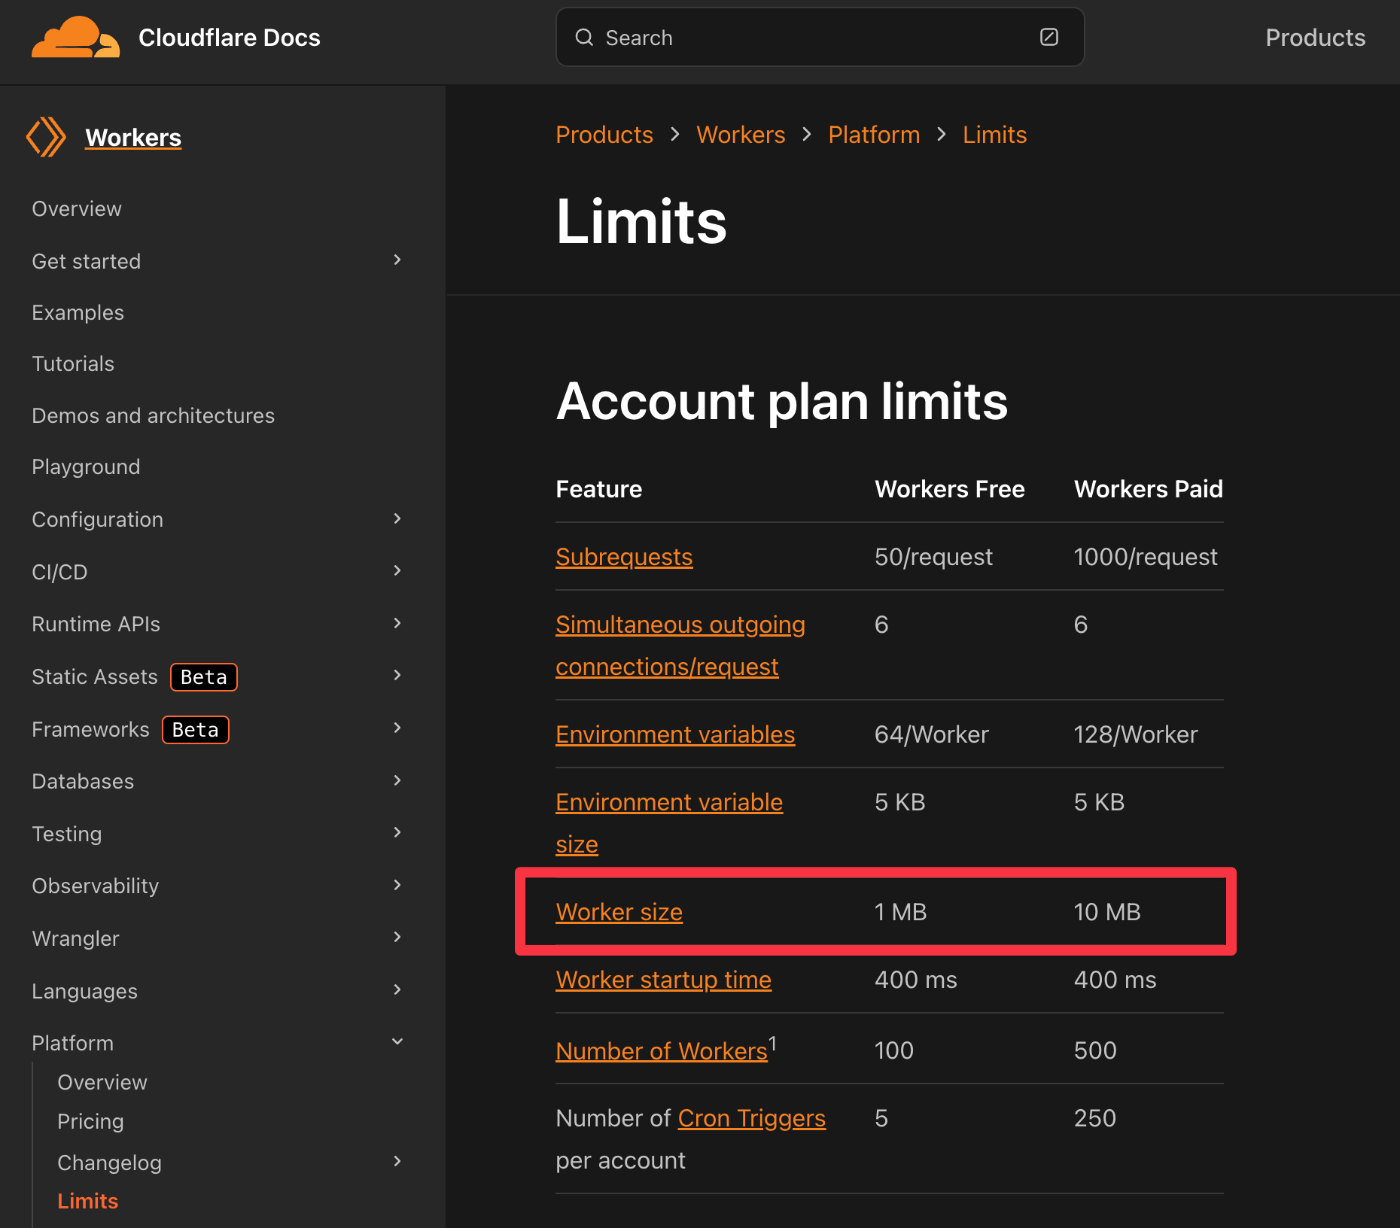
Task: Open Overview in Workers sidebar top
Action: tap(77, 209)
